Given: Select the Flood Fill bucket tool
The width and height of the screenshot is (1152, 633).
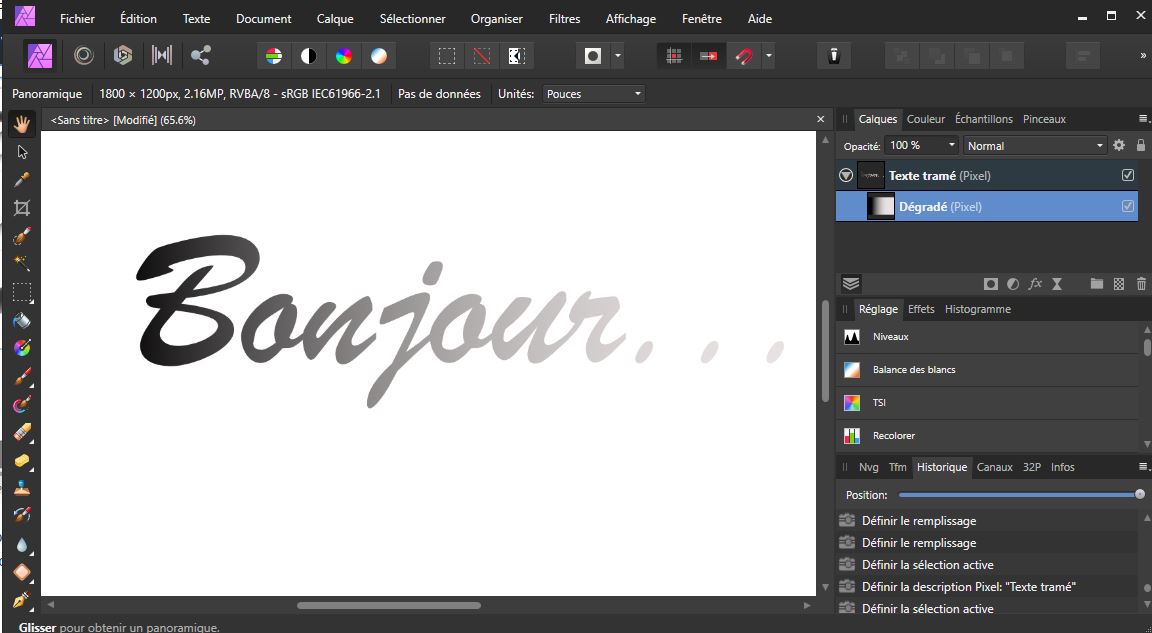Looking at the screenshot, I should pyautogui.click(x=22, y=320).
